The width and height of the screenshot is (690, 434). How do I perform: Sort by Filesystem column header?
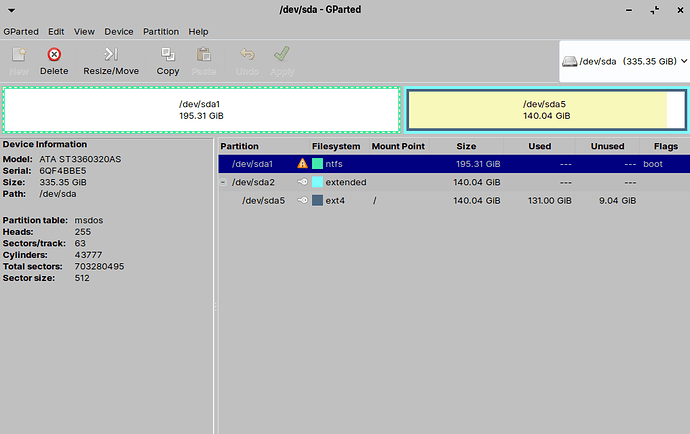tap(339, 146)
